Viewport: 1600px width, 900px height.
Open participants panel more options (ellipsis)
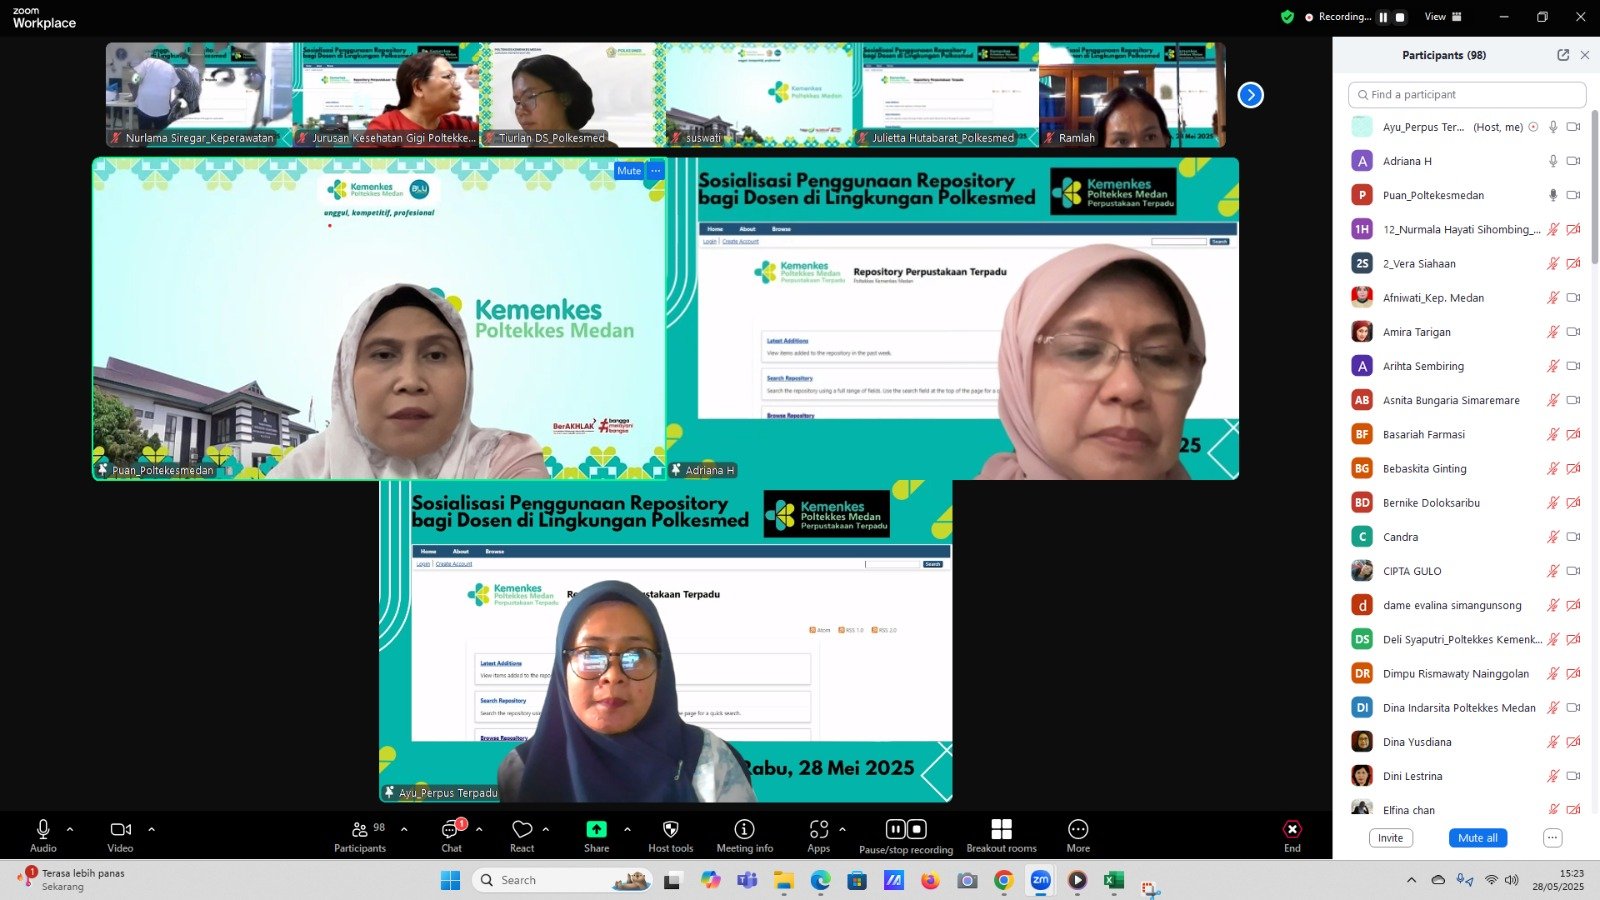click(x=1552, y=838)
